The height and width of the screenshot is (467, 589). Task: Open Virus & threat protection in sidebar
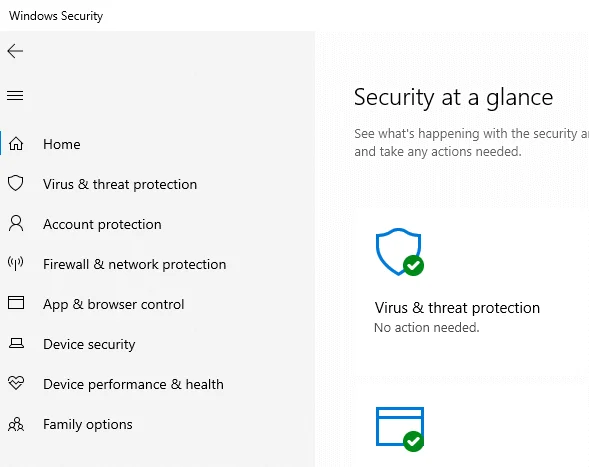pos(120,184)
